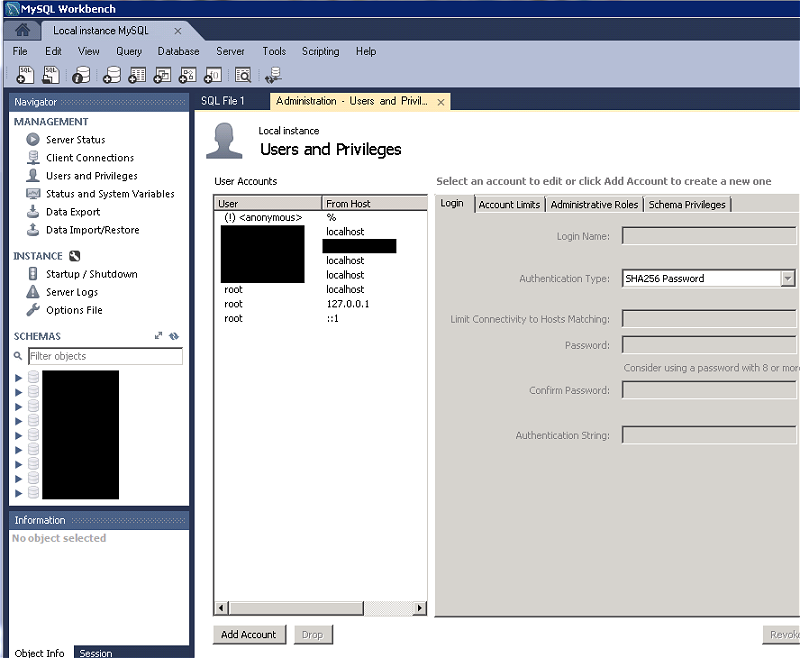Switch to the Administrative Roles tab
Image resolution: width=800 pixels, height=658 pixels.
tap(594, 205)
